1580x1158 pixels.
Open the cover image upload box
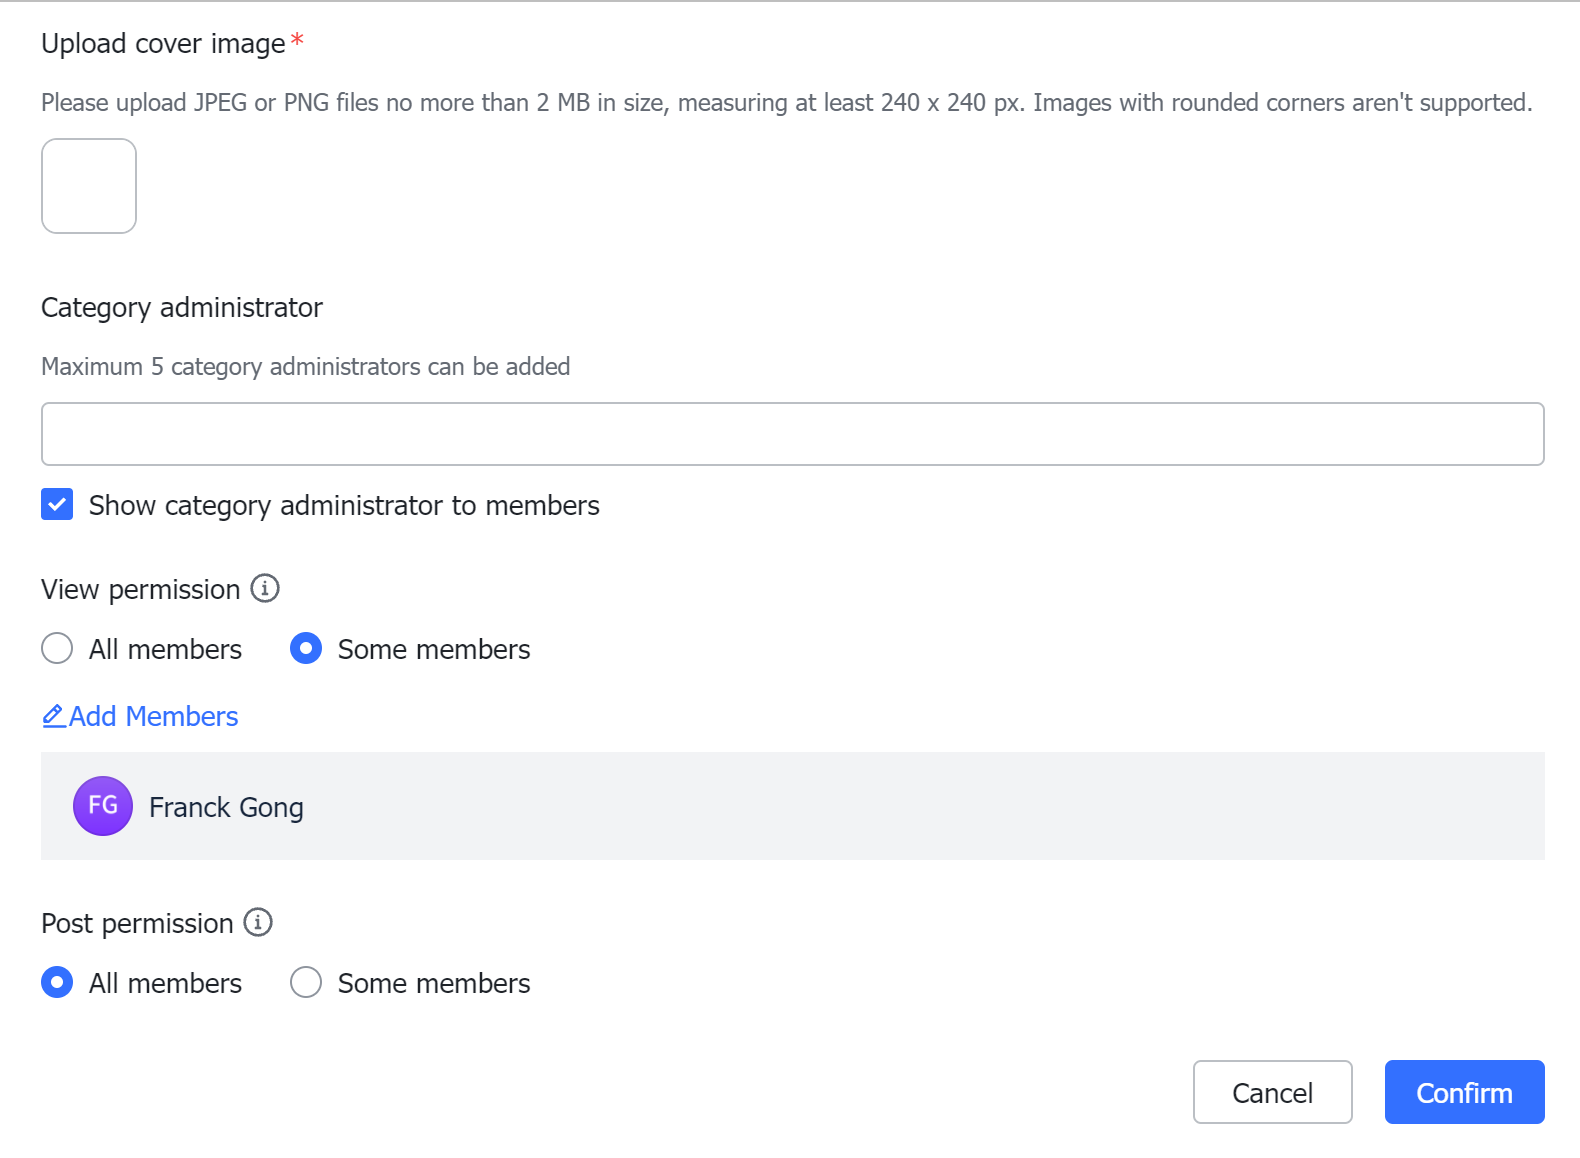pyautogui.click(x=89, y=186)
